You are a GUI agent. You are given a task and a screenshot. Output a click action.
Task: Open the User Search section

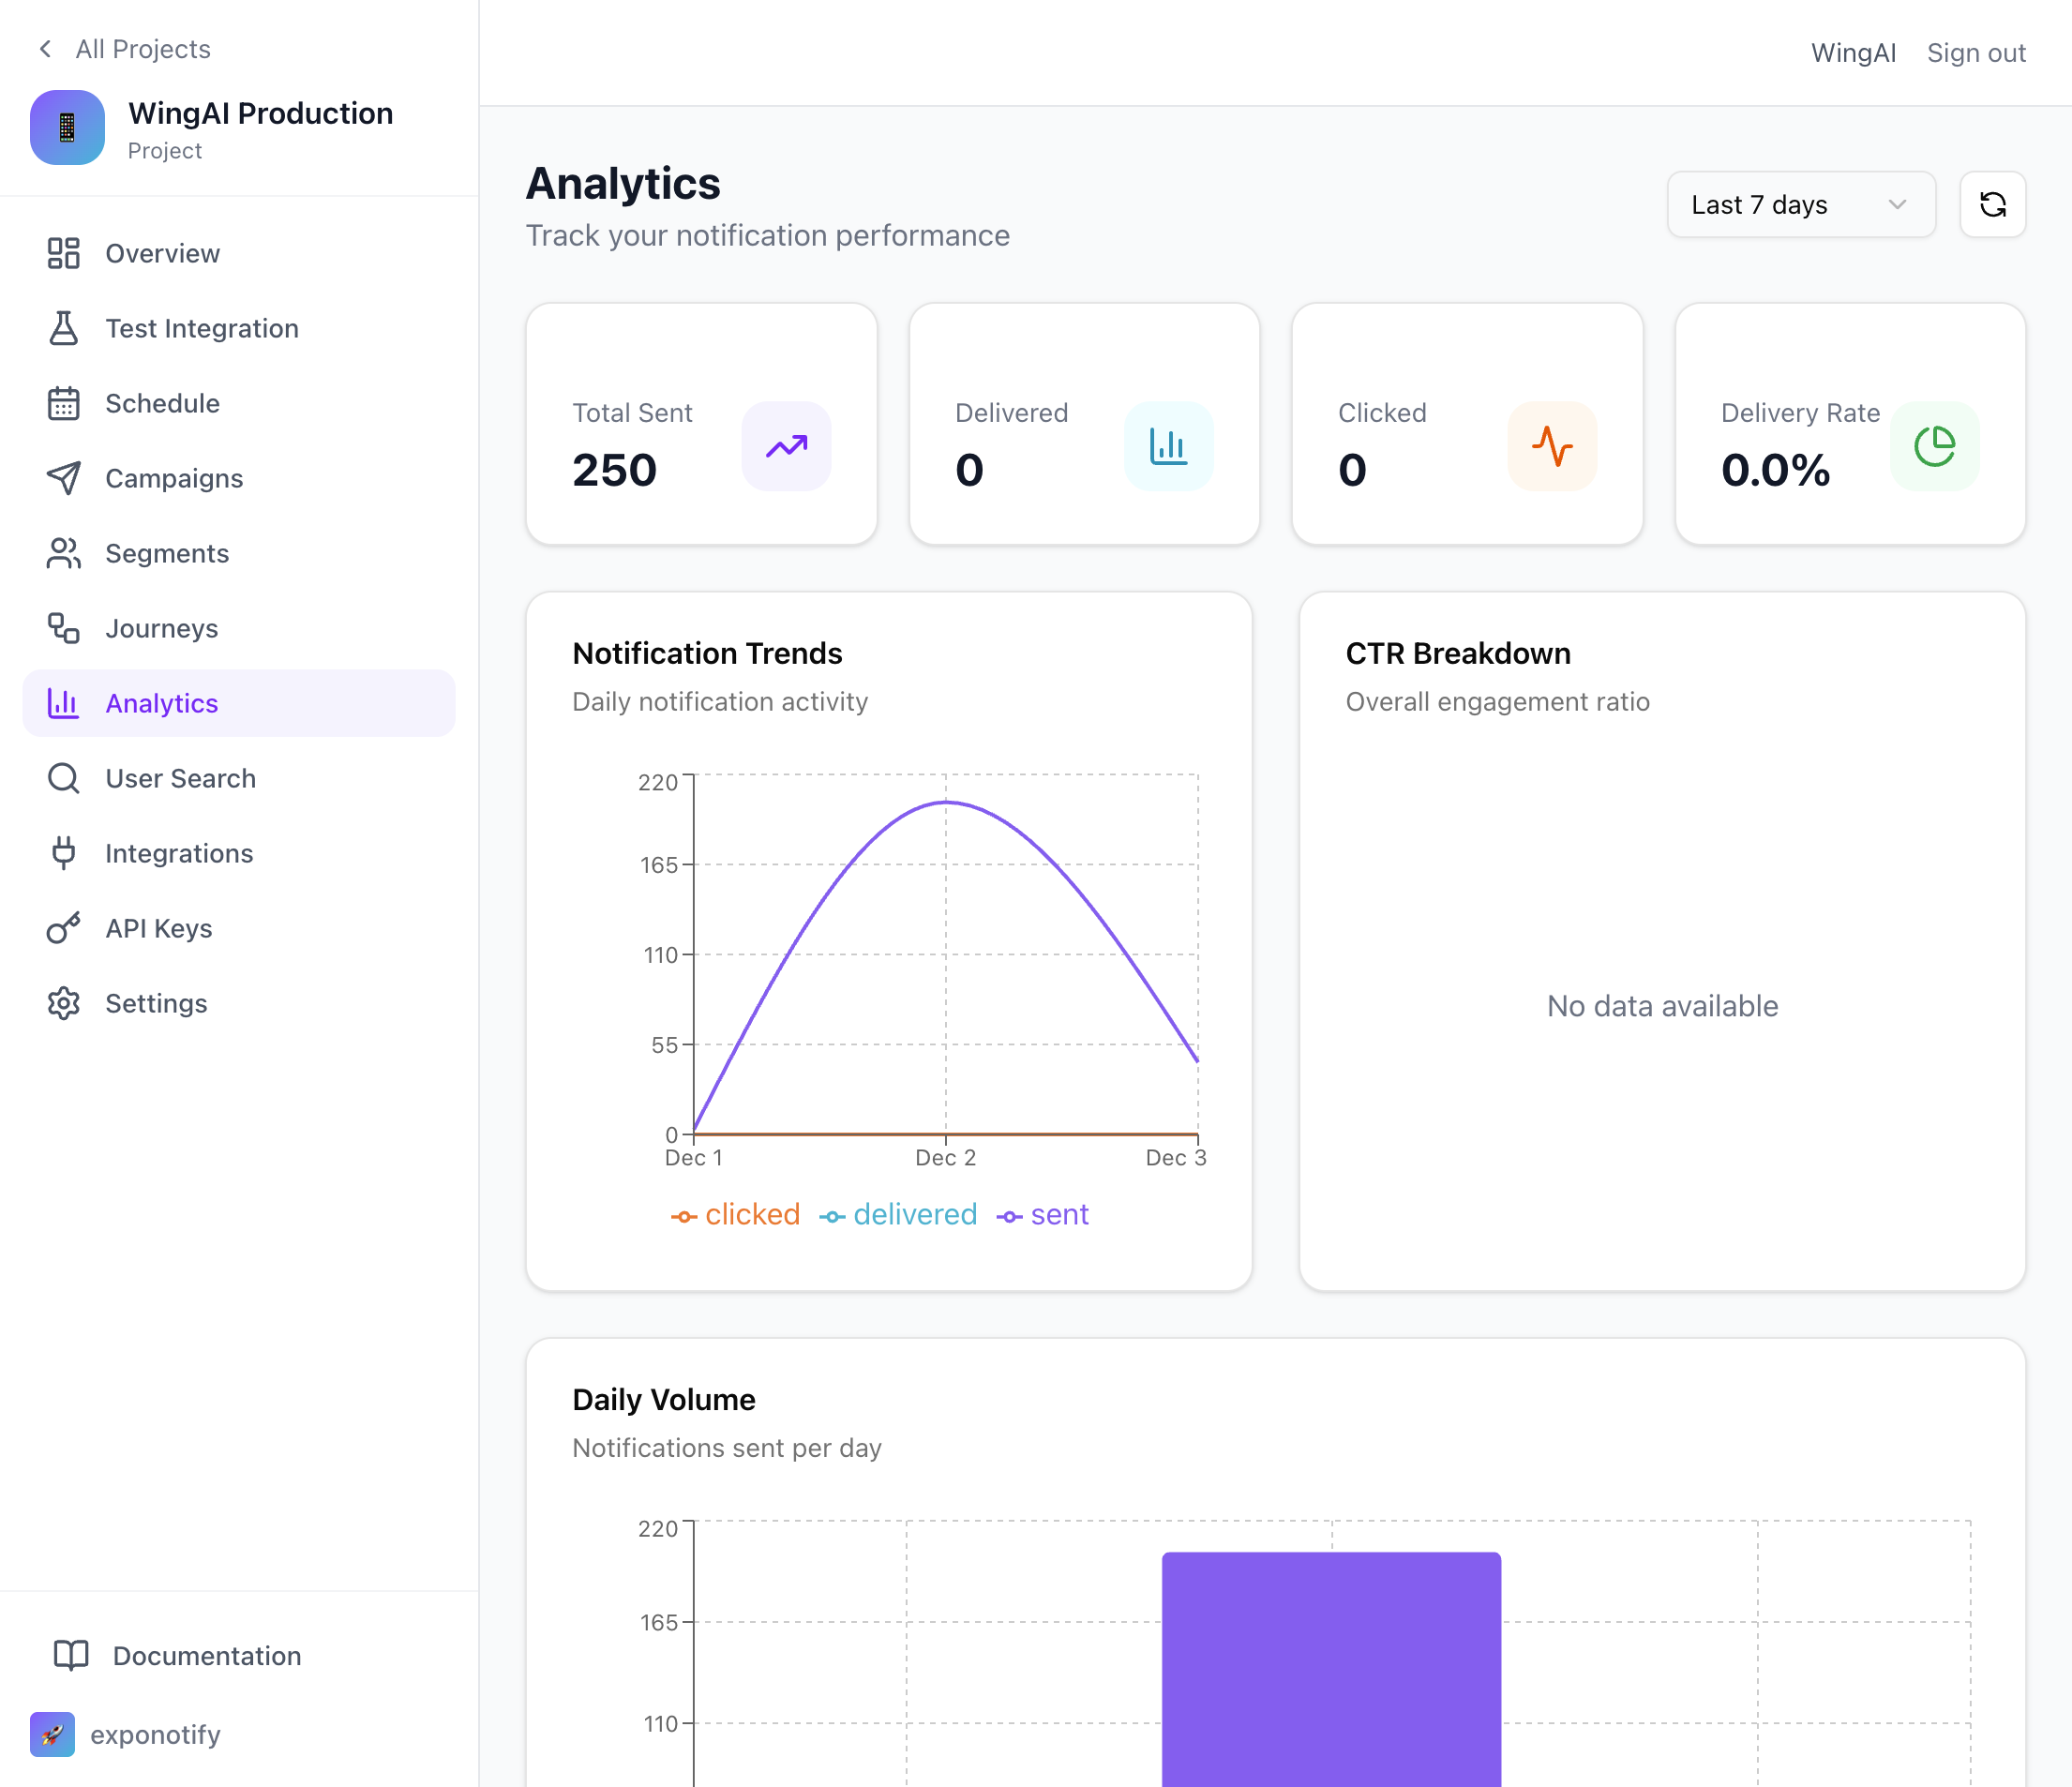click(179, 778)
